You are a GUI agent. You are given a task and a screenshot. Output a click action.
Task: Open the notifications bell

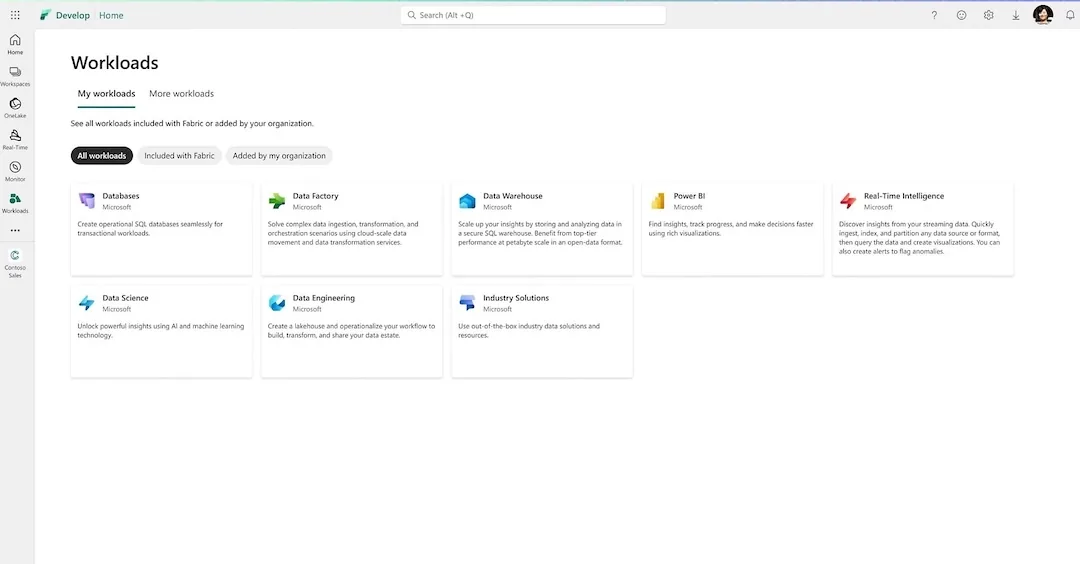point(1070,15)
